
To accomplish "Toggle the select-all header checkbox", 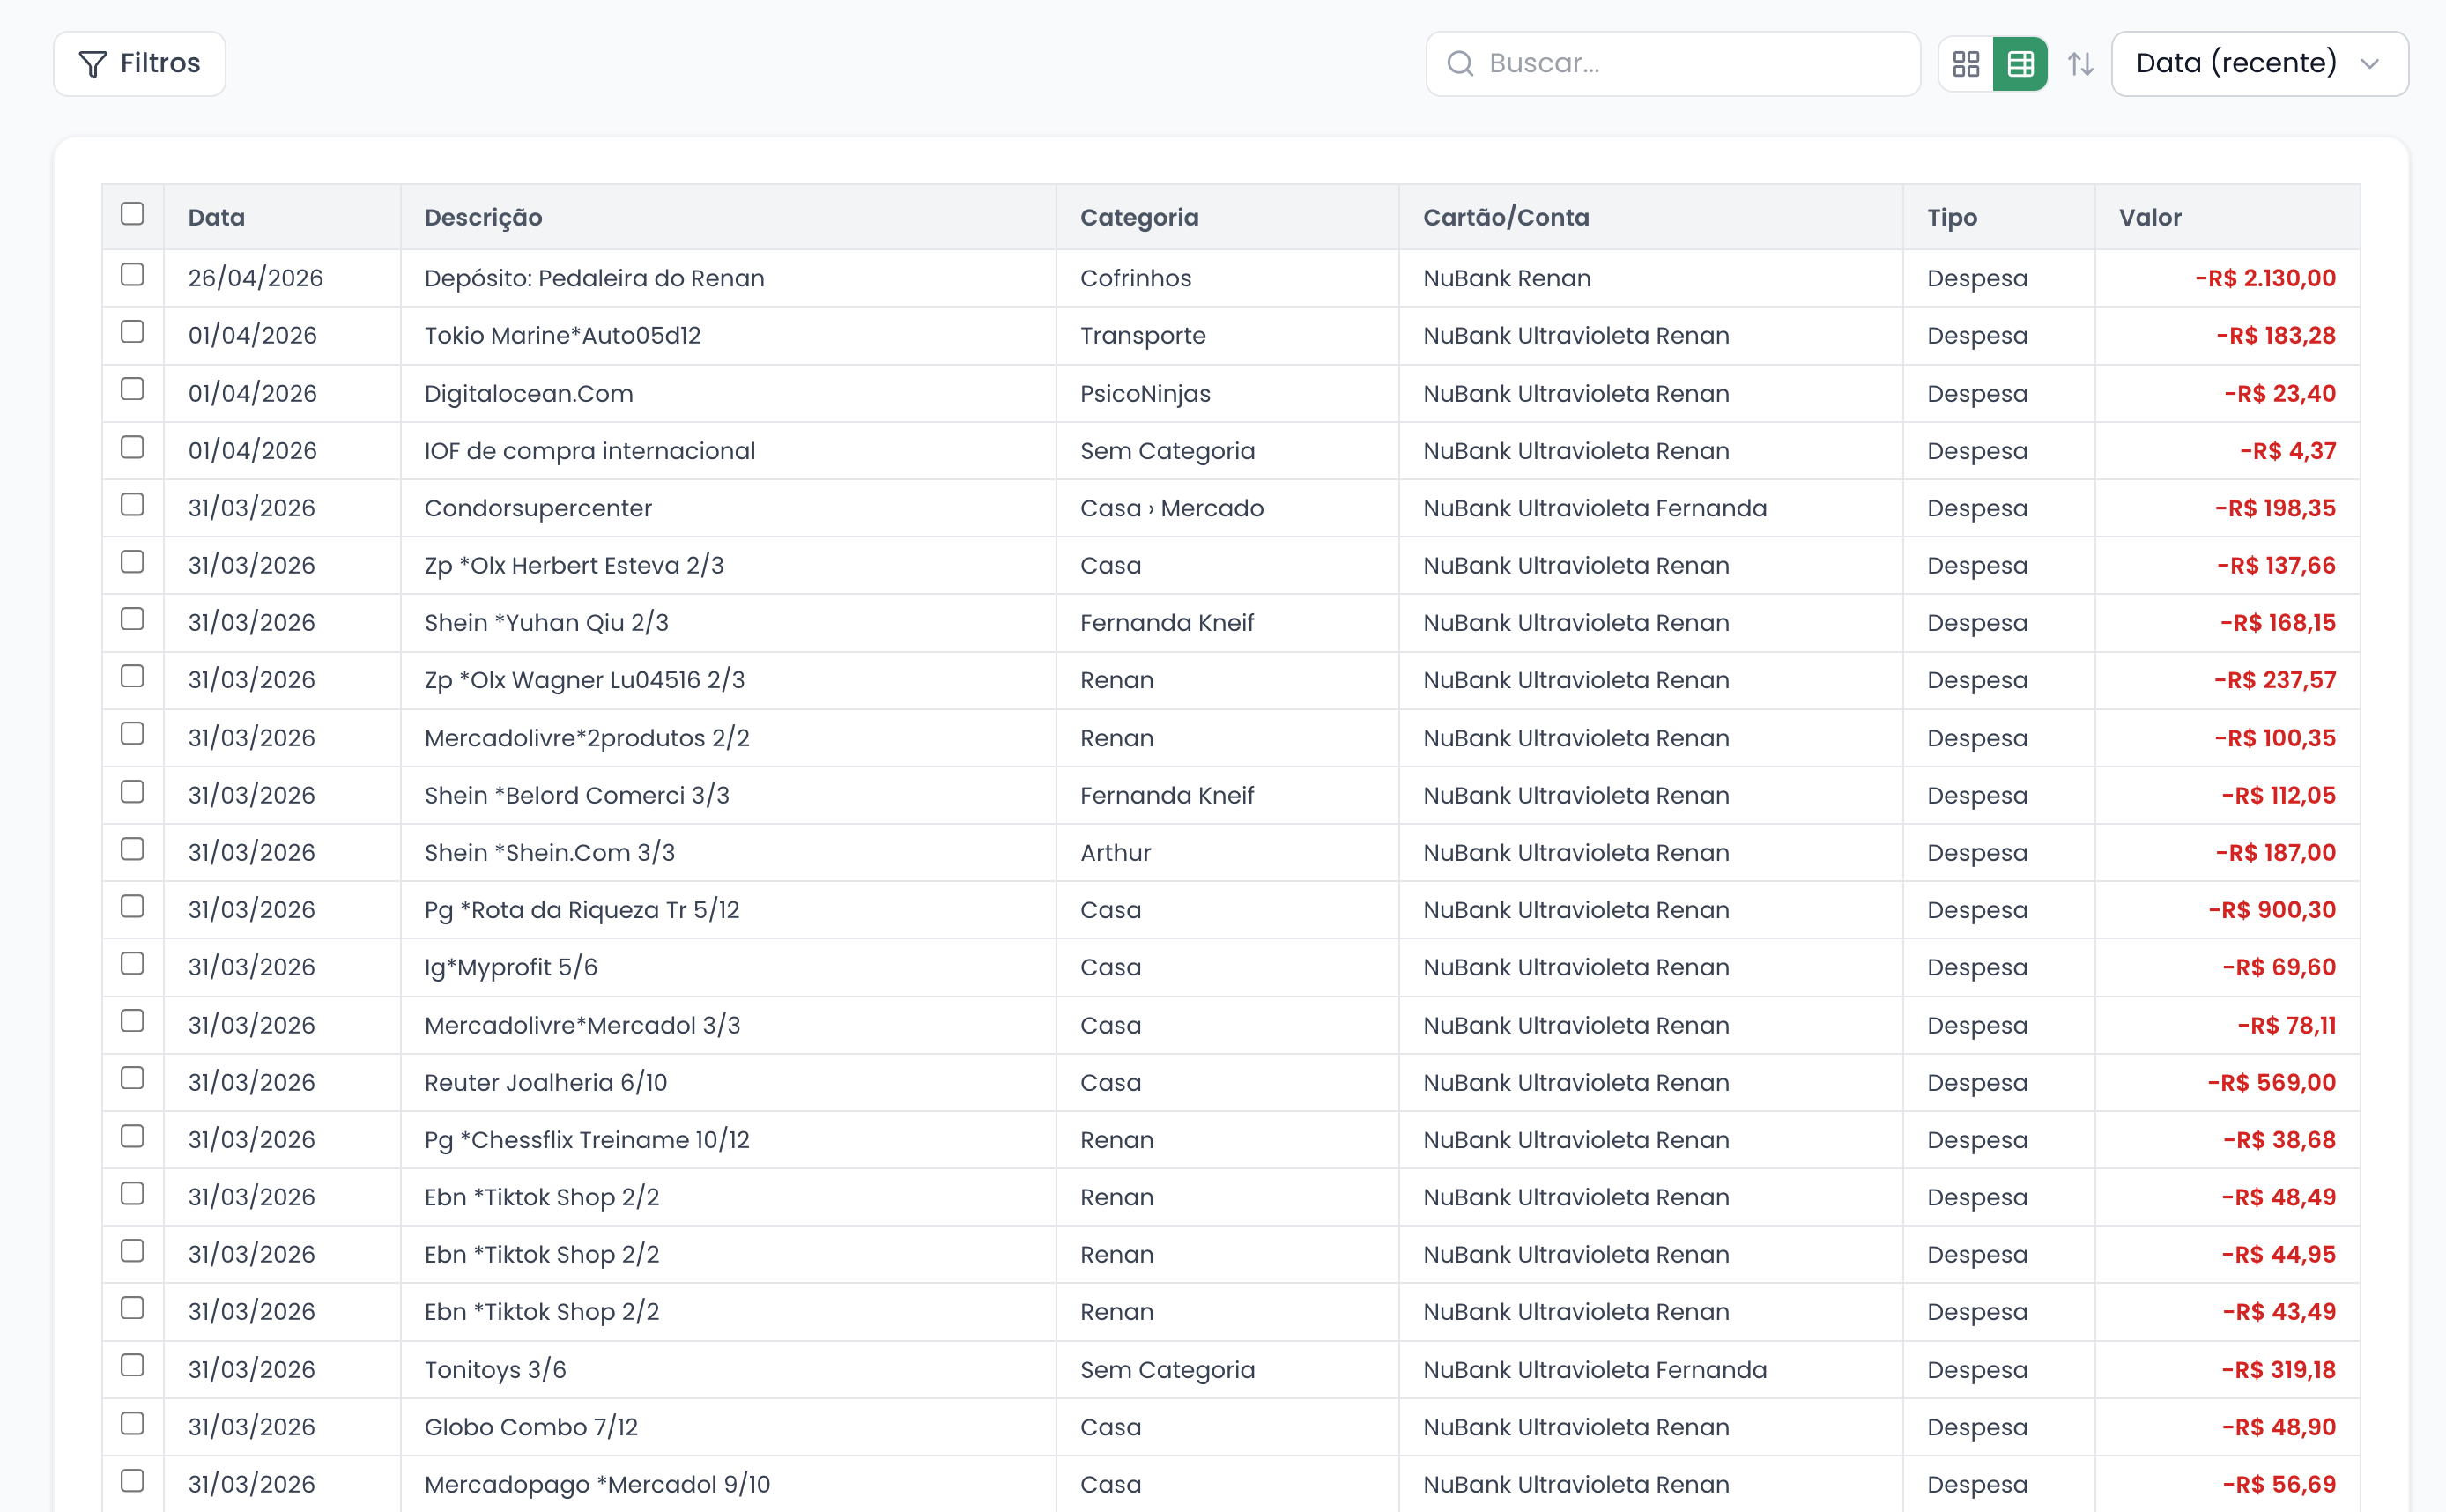I will pyautogui.click(x=132, y=214).
